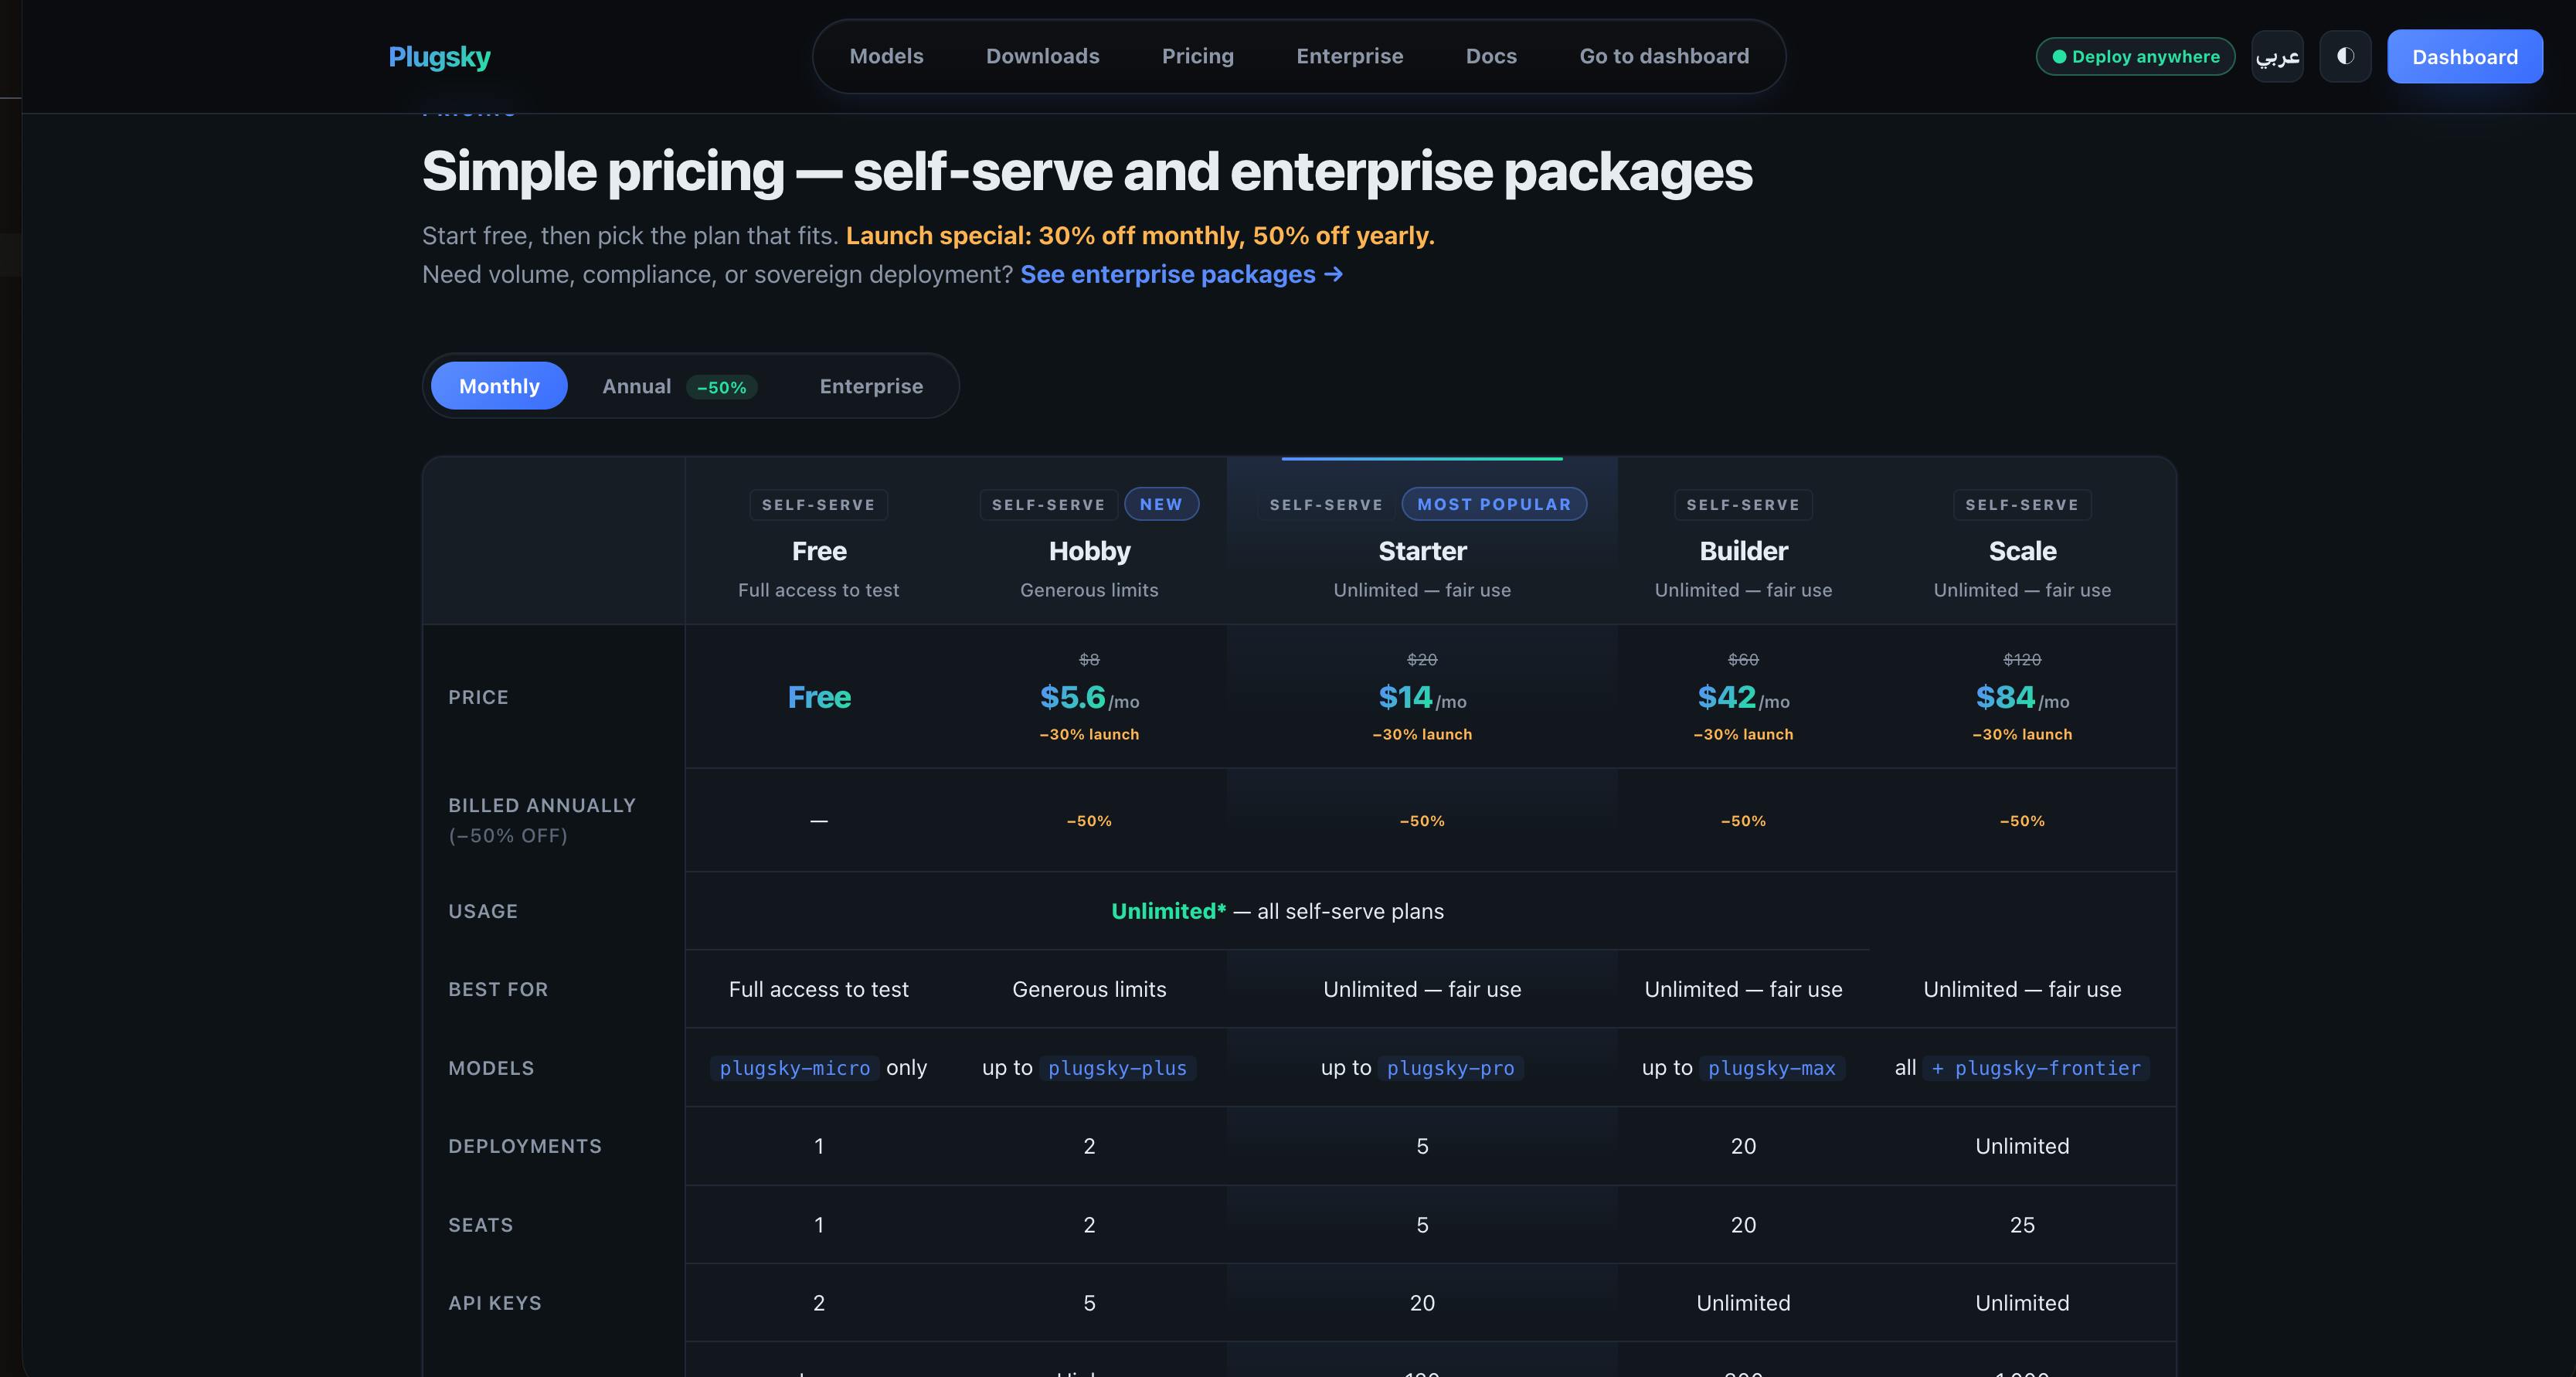
Task: Click Unlimited* usage text
Action: point(1168,911)
